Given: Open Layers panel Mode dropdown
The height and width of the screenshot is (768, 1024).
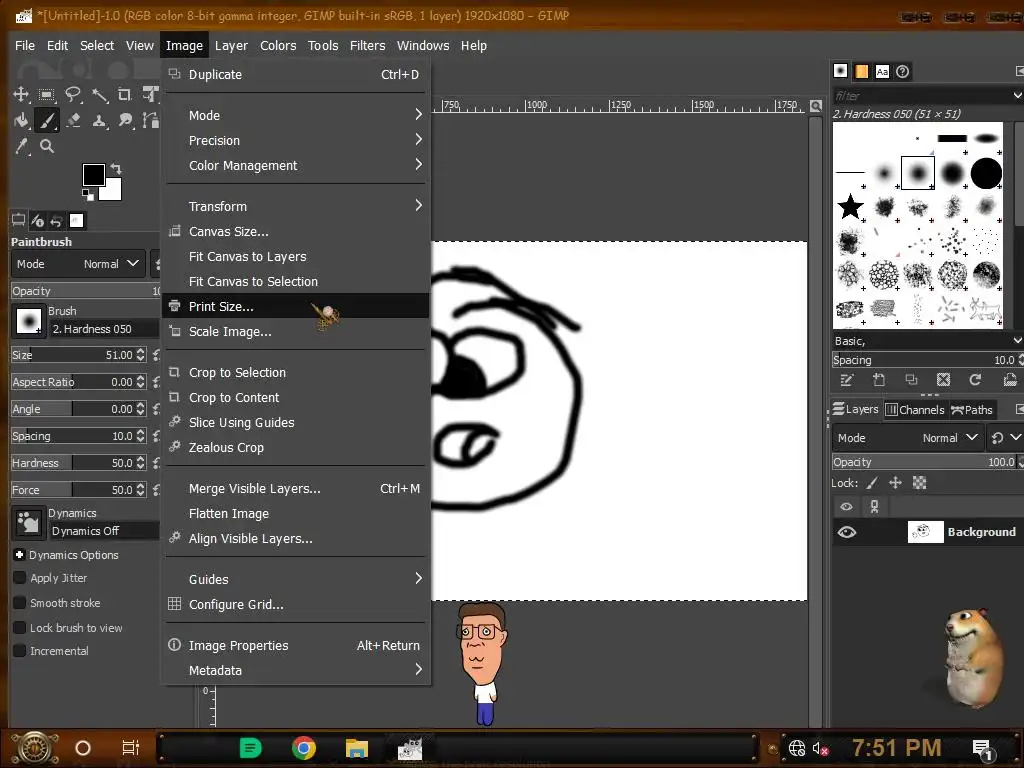Looking at the screenshot, I should point(907,438).
